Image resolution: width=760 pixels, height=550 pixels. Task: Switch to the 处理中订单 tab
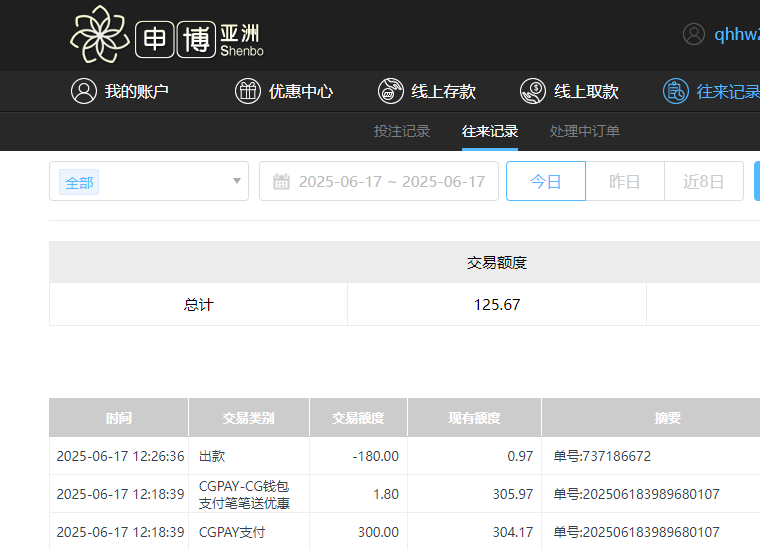(585, 131)
